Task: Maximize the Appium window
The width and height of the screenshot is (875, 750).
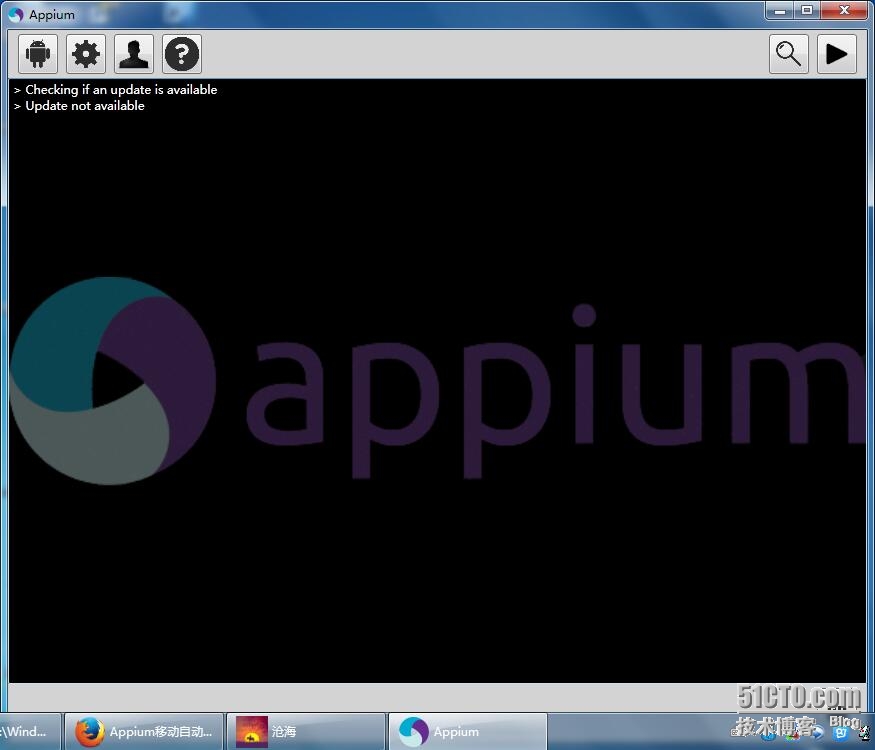Action: [807, 11]
